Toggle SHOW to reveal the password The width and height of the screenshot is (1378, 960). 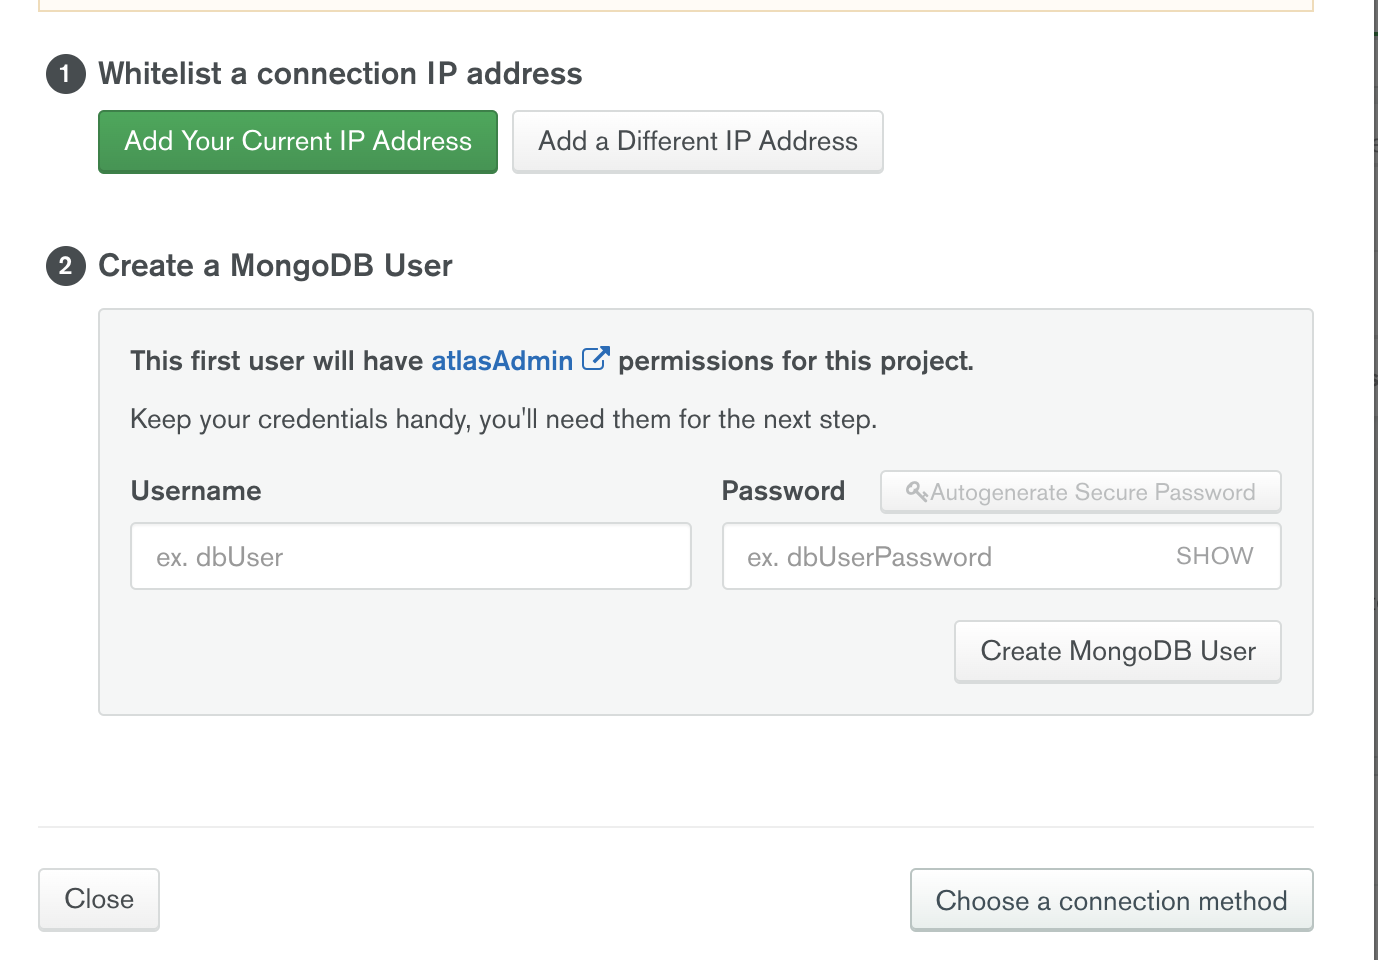click(x=1214, y=556)
